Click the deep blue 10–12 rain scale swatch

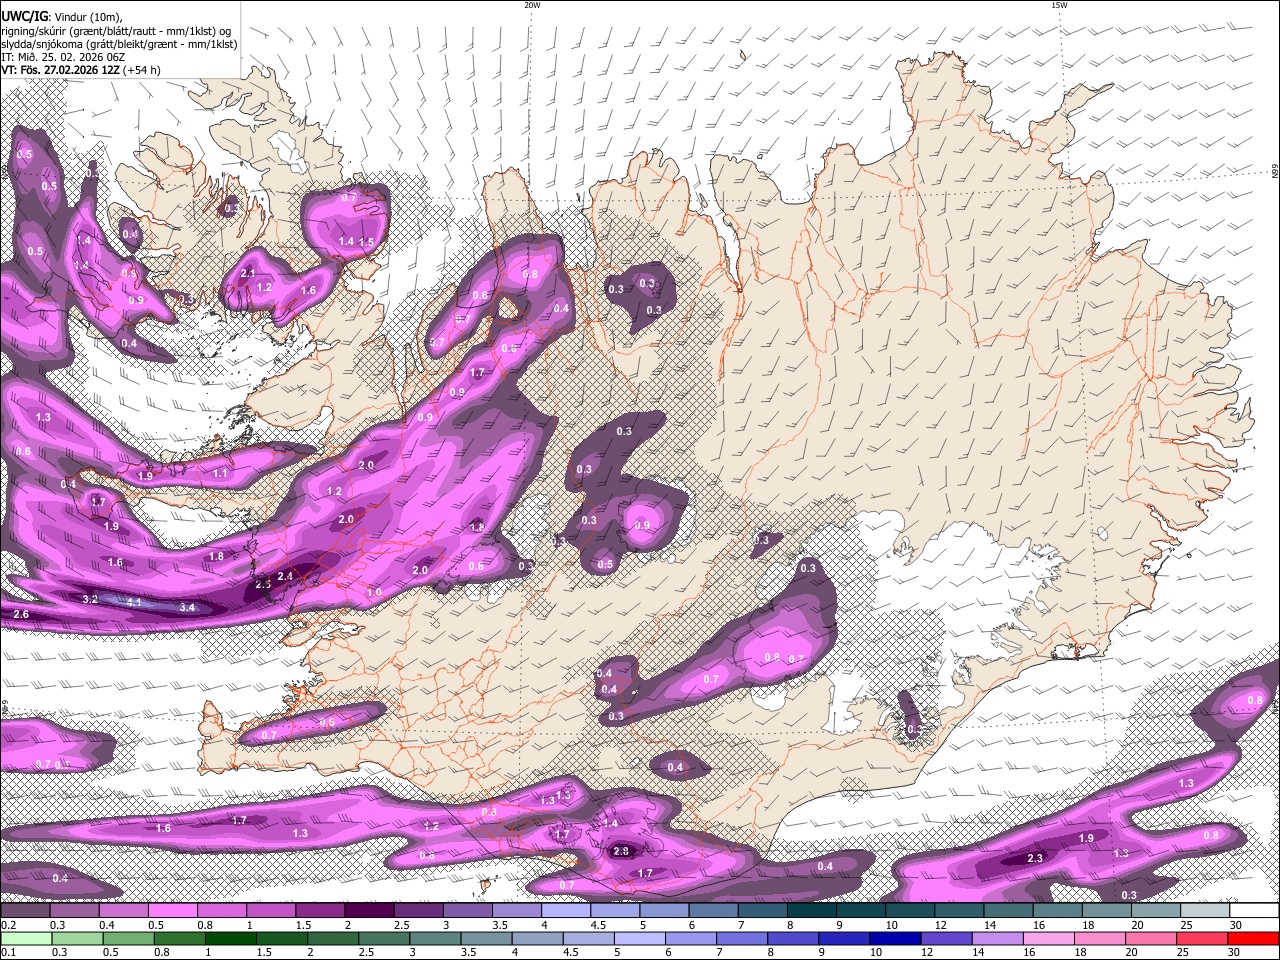pyautogui.click(x=895, y=938)
